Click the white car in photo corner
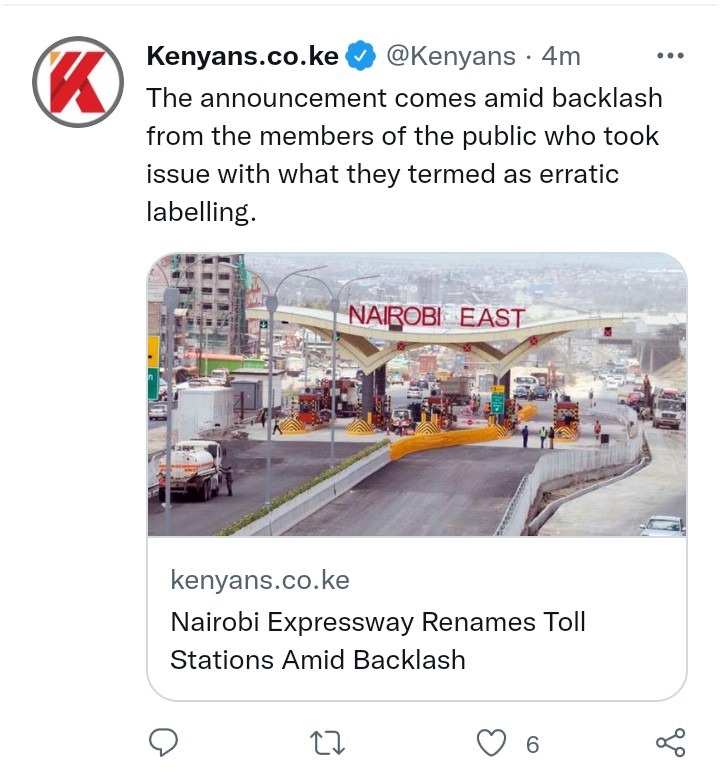The image size is (720, 776). [663, 526]
